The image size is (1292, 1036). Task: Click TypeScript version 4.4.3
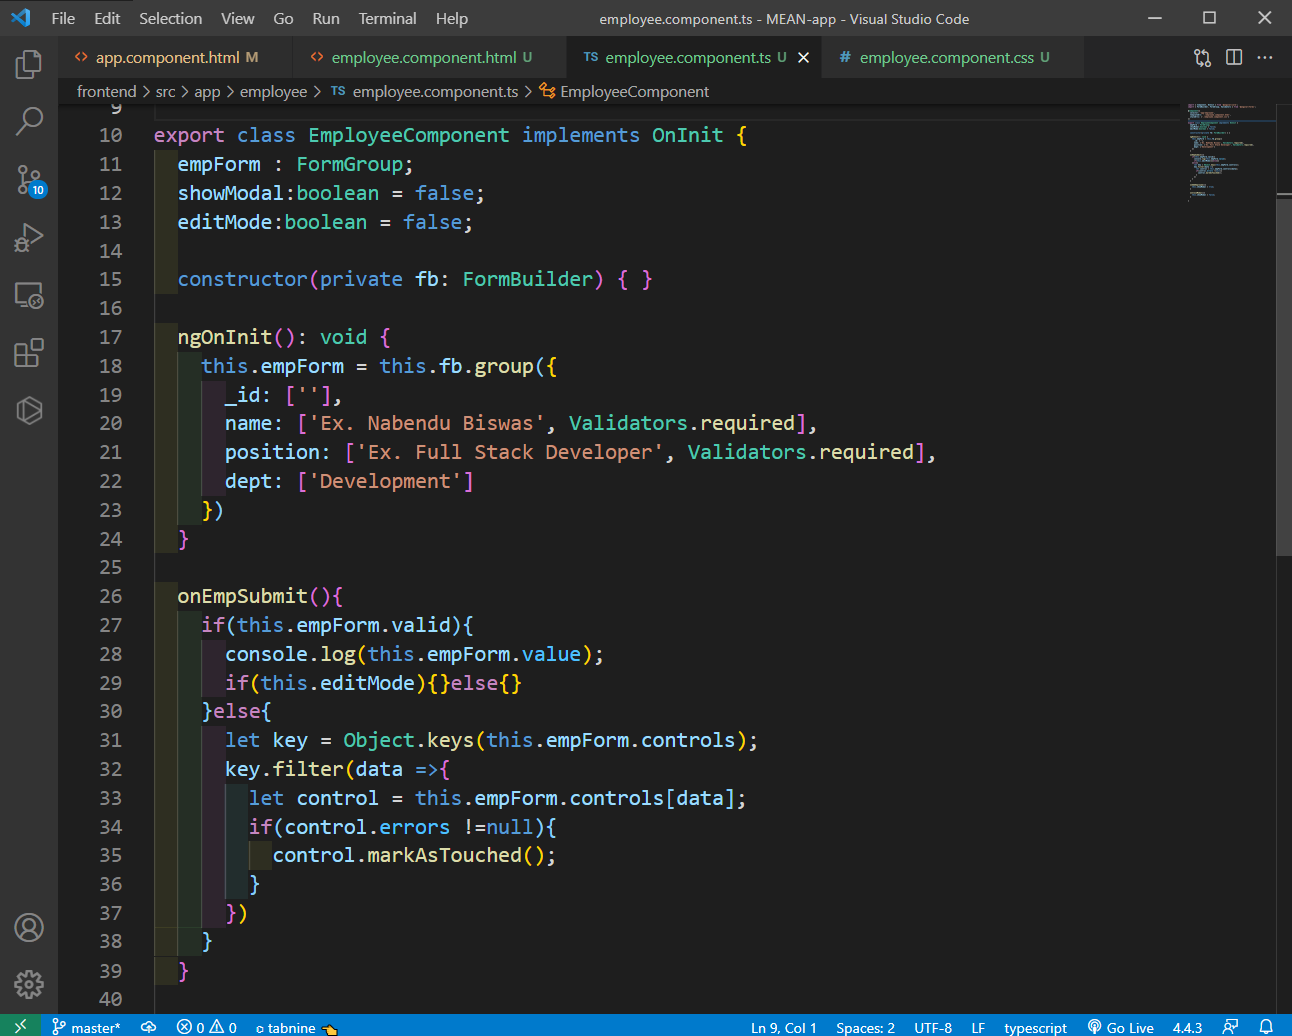1187,1027
